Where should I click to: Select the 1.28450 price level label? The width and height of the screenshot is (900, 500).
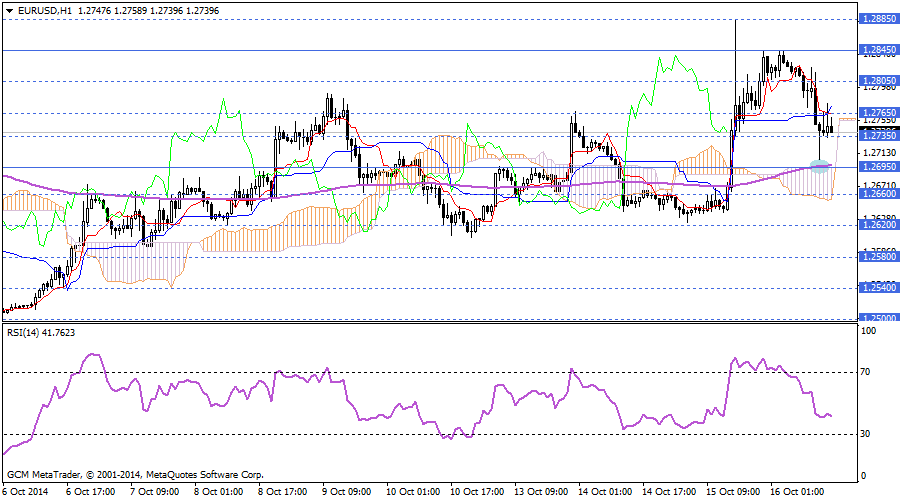click(878, 49)
